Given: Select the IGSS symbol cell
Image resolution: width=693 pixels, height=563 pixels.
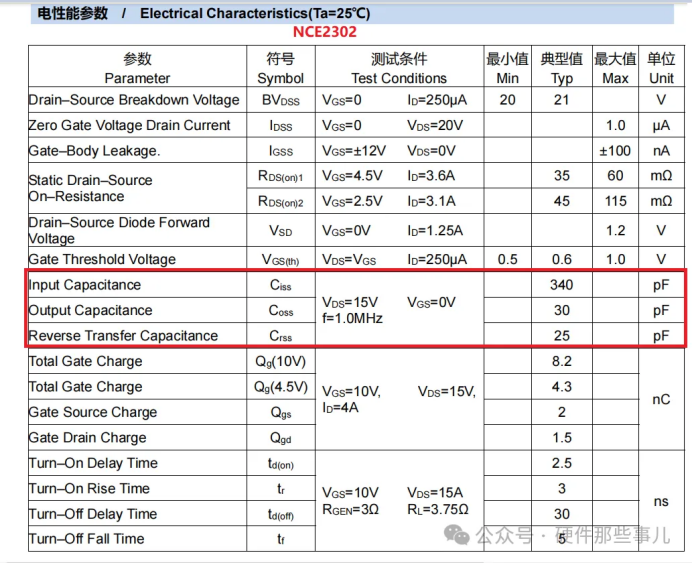Looking at the screenshot, I should (281, 152).
